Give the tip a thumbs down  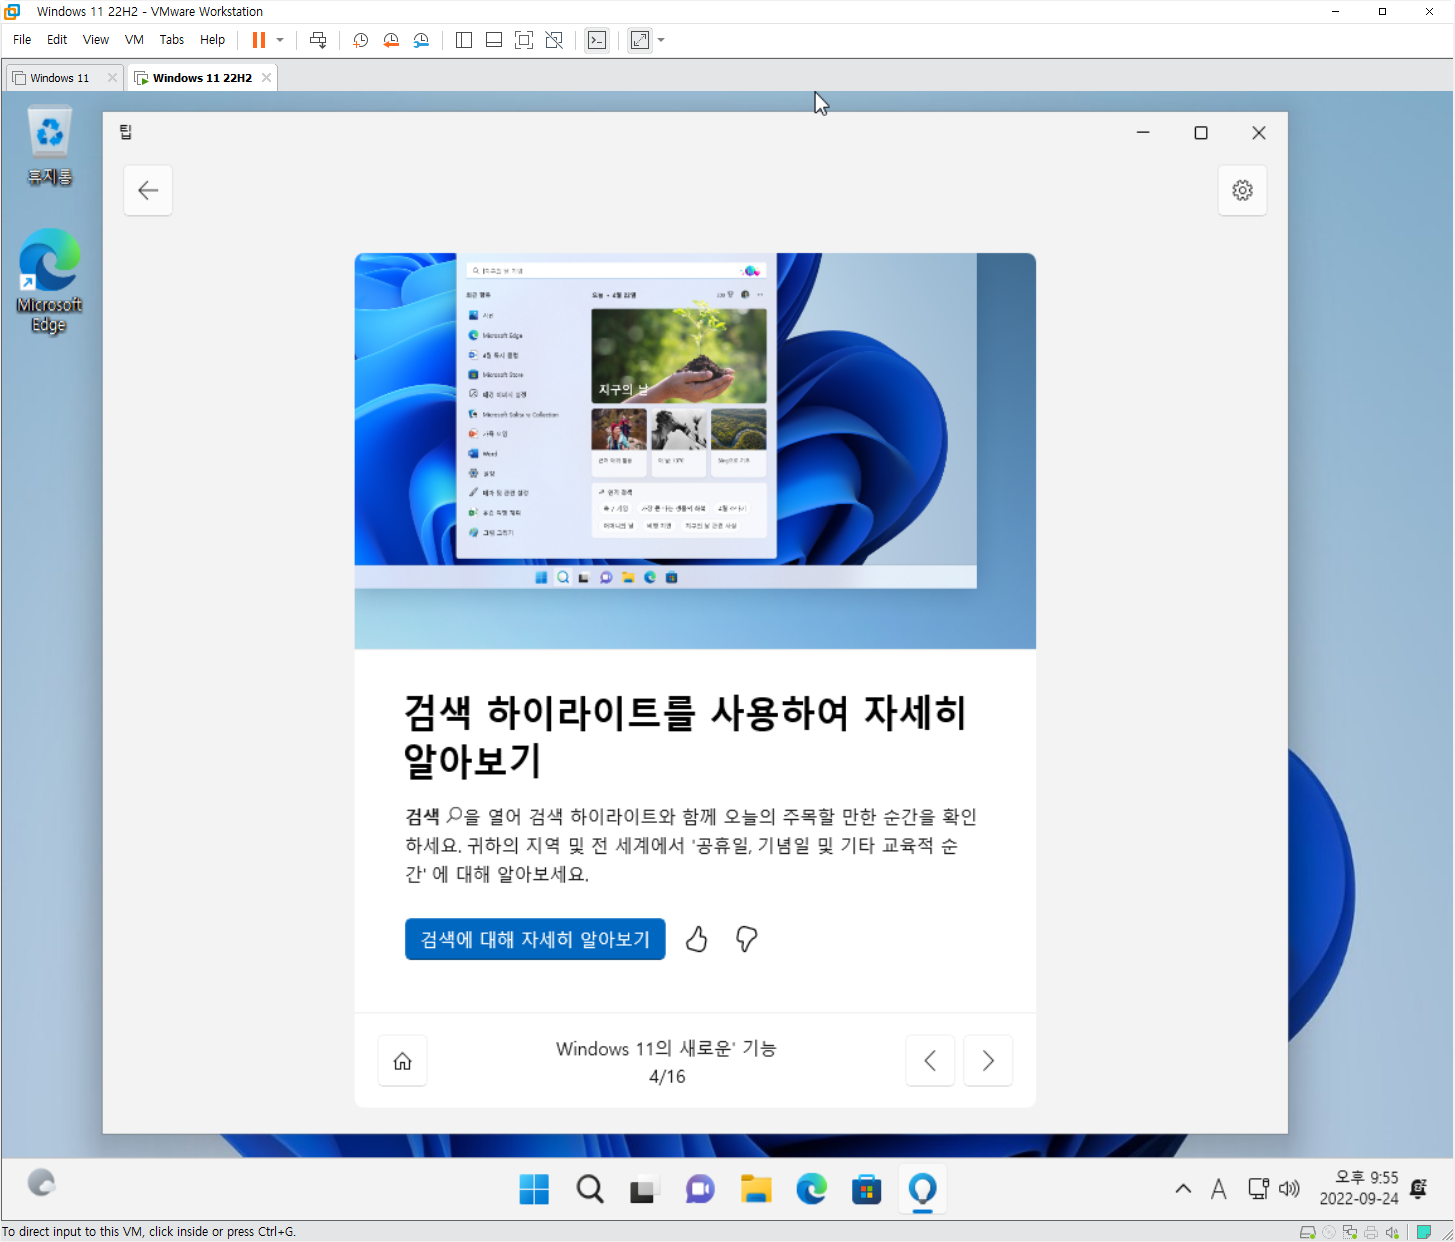746,939
